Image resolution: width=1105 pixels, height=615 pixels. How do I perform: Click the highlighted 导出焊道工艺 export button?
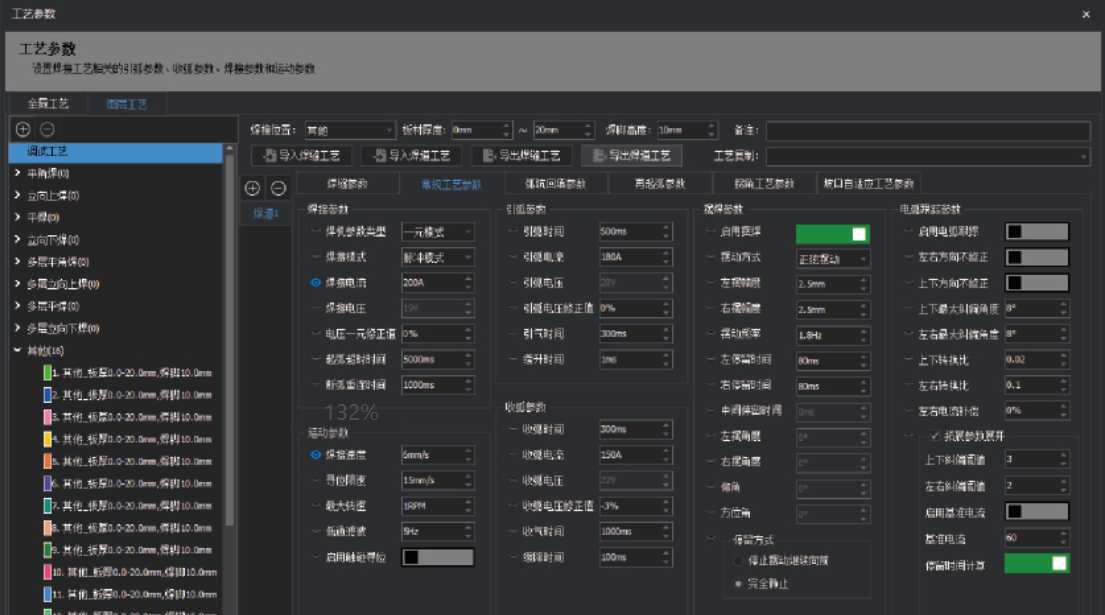(x=631, y=156)
